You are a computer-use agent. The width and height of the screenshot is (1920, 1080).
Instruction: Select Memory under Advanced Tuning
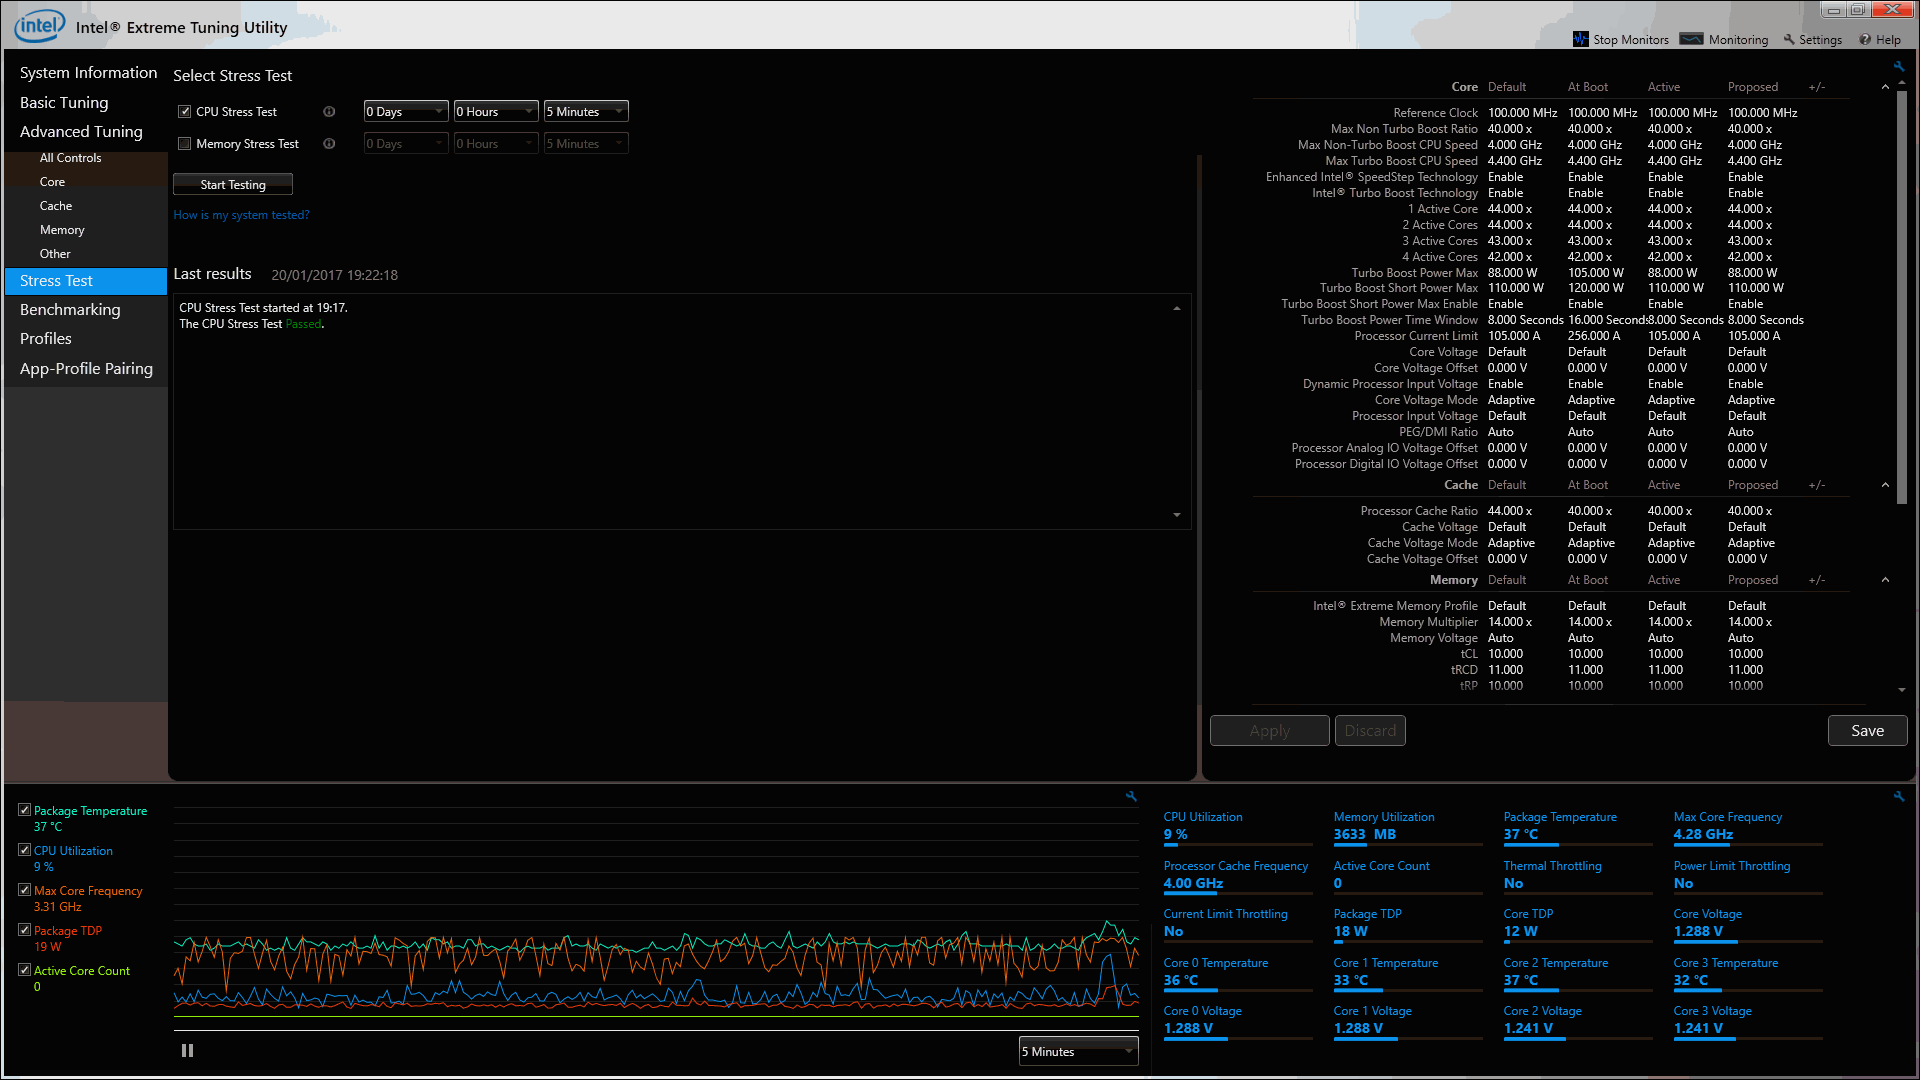[x=62, y=229]
